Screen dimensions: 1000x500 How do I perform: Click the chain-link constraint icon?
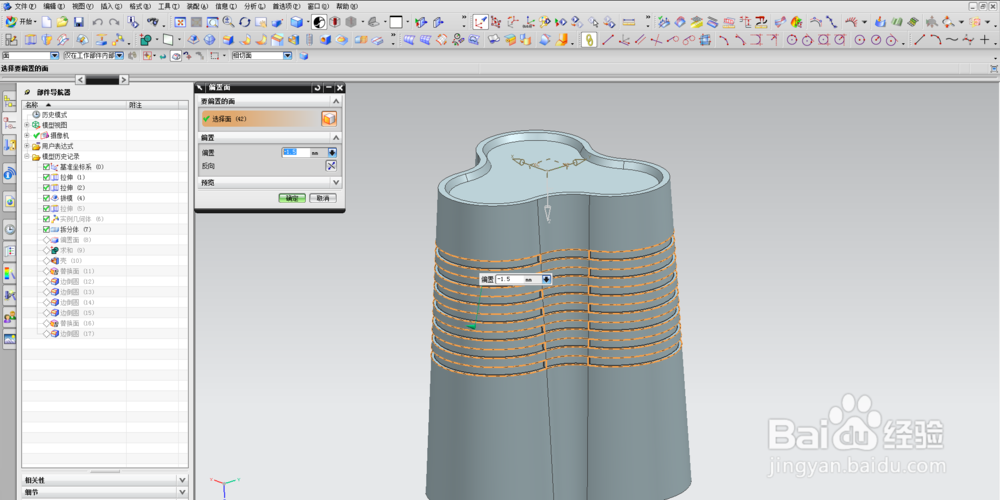pyautogui.click(x=589, y=40)
